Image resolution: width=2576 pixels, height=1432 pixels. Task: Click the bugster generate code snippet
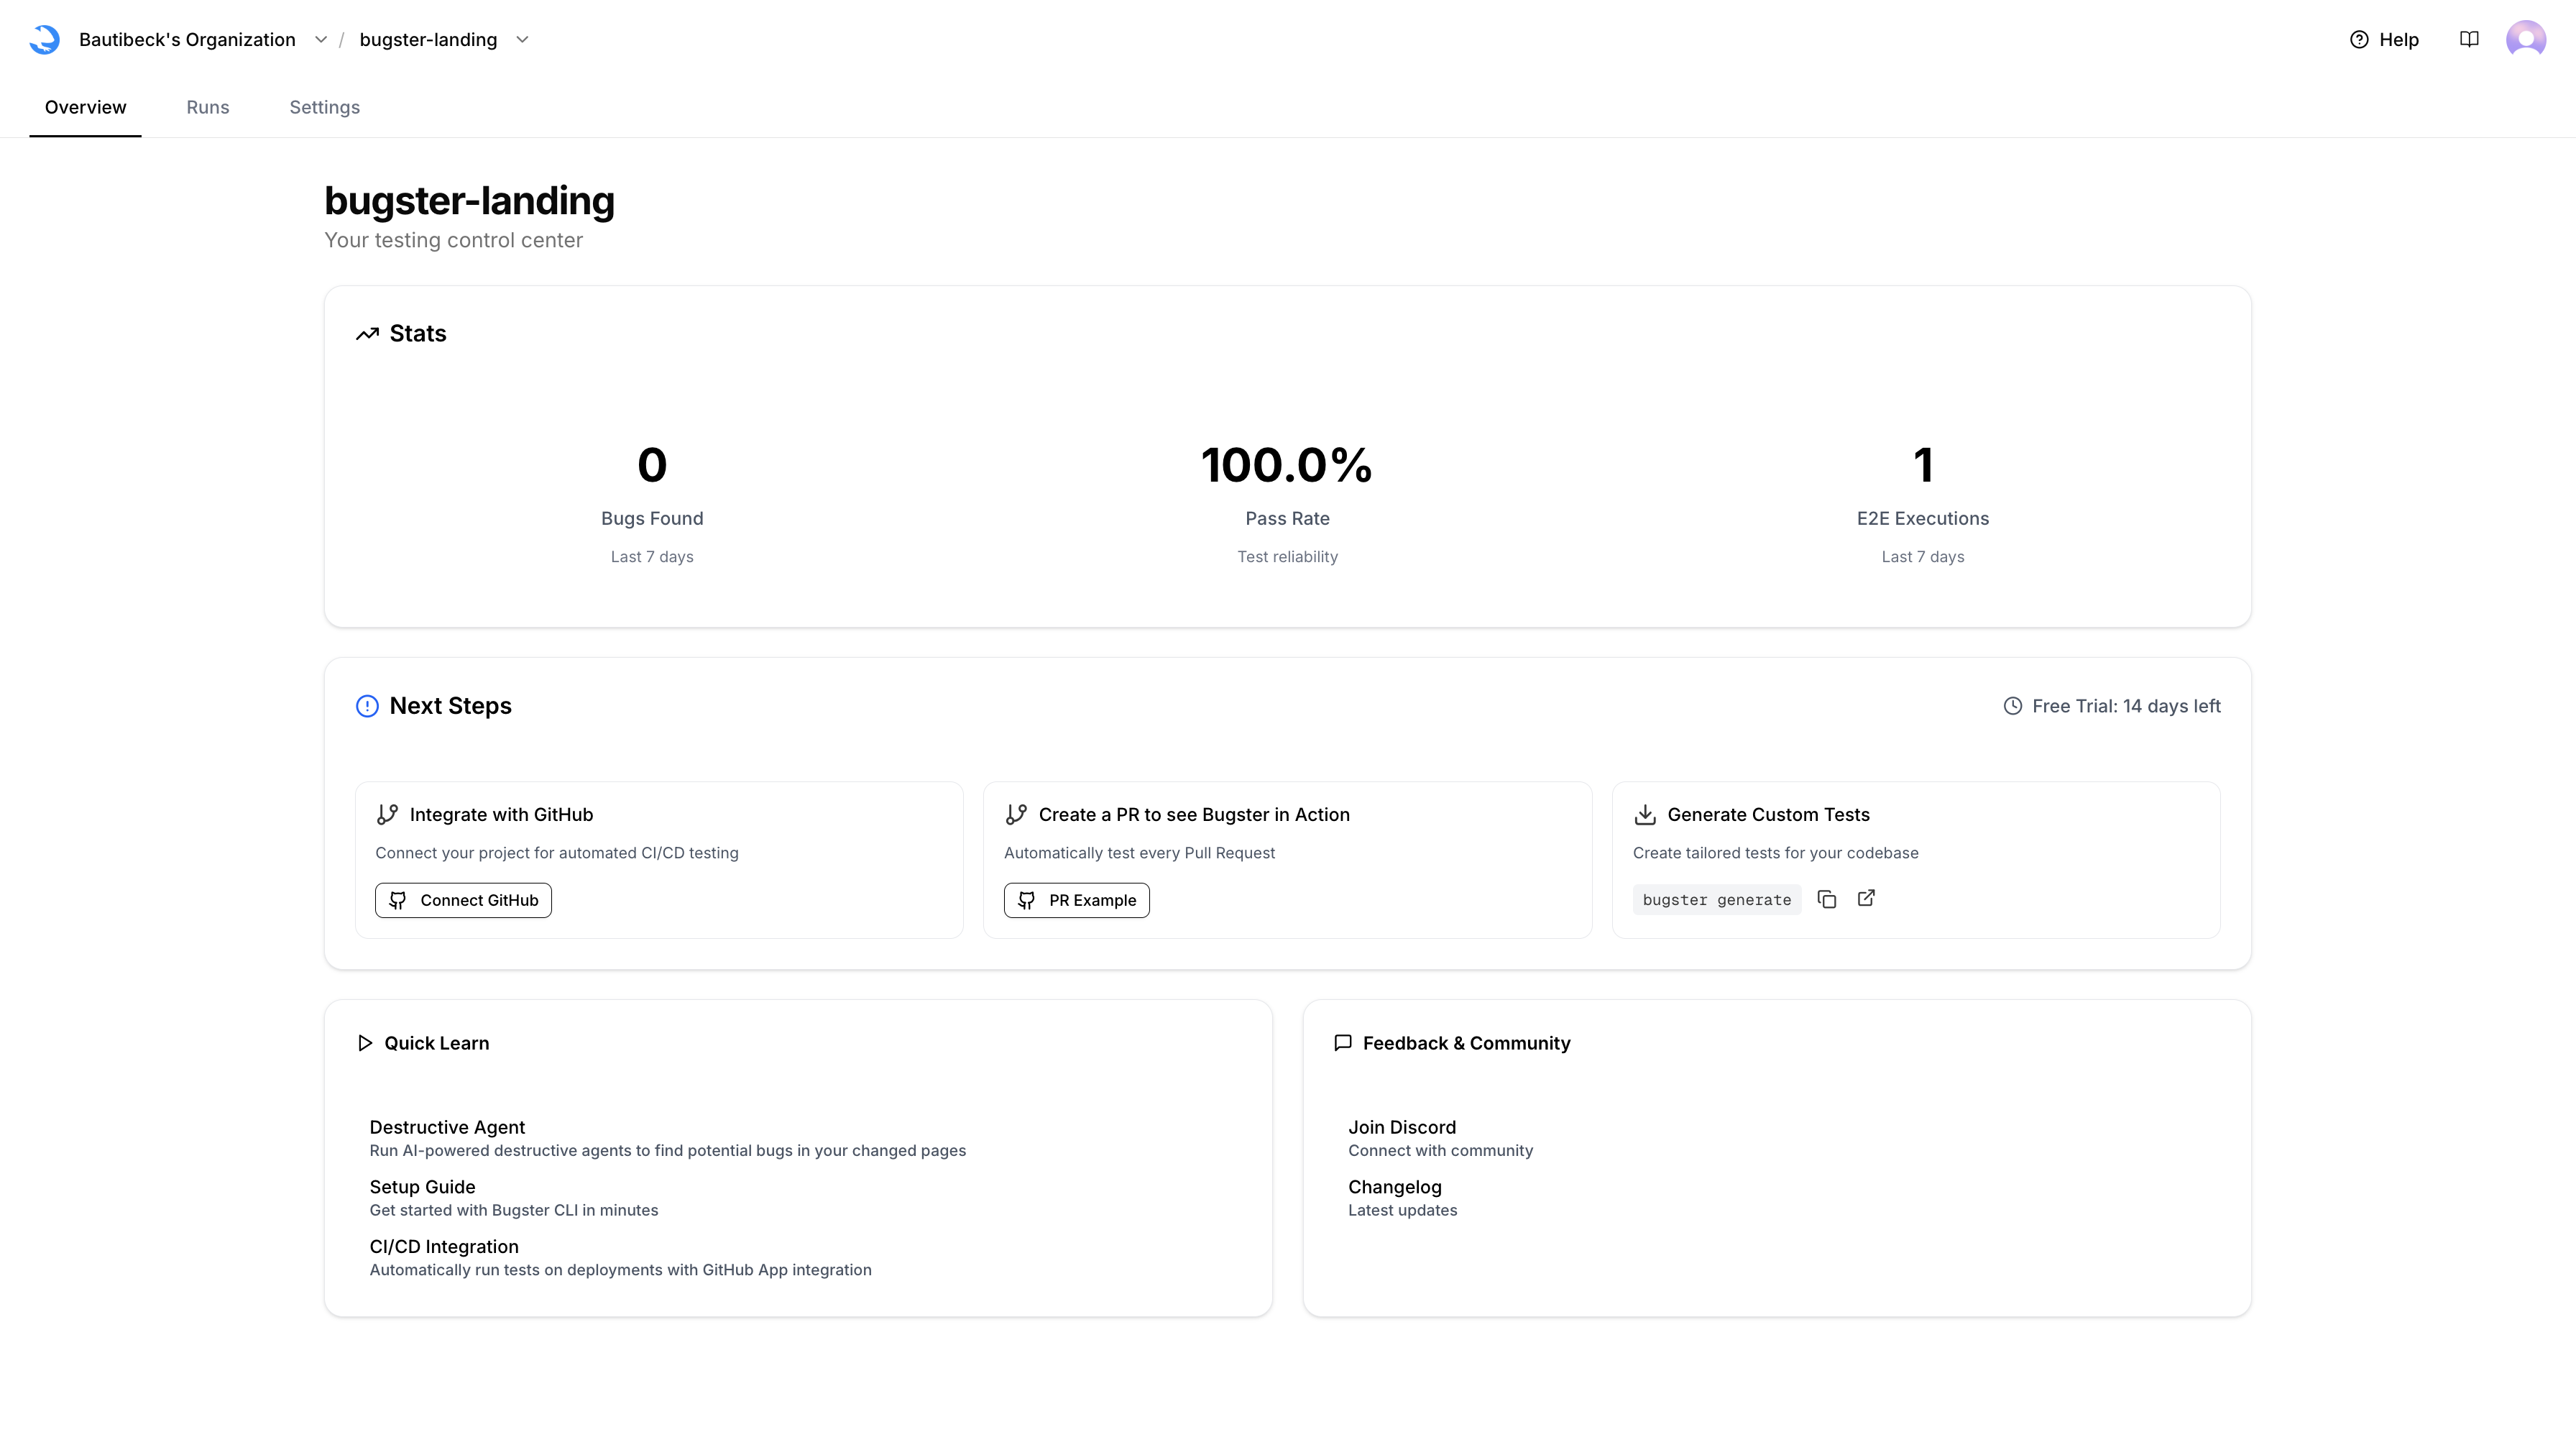(x=1716, y=900)
